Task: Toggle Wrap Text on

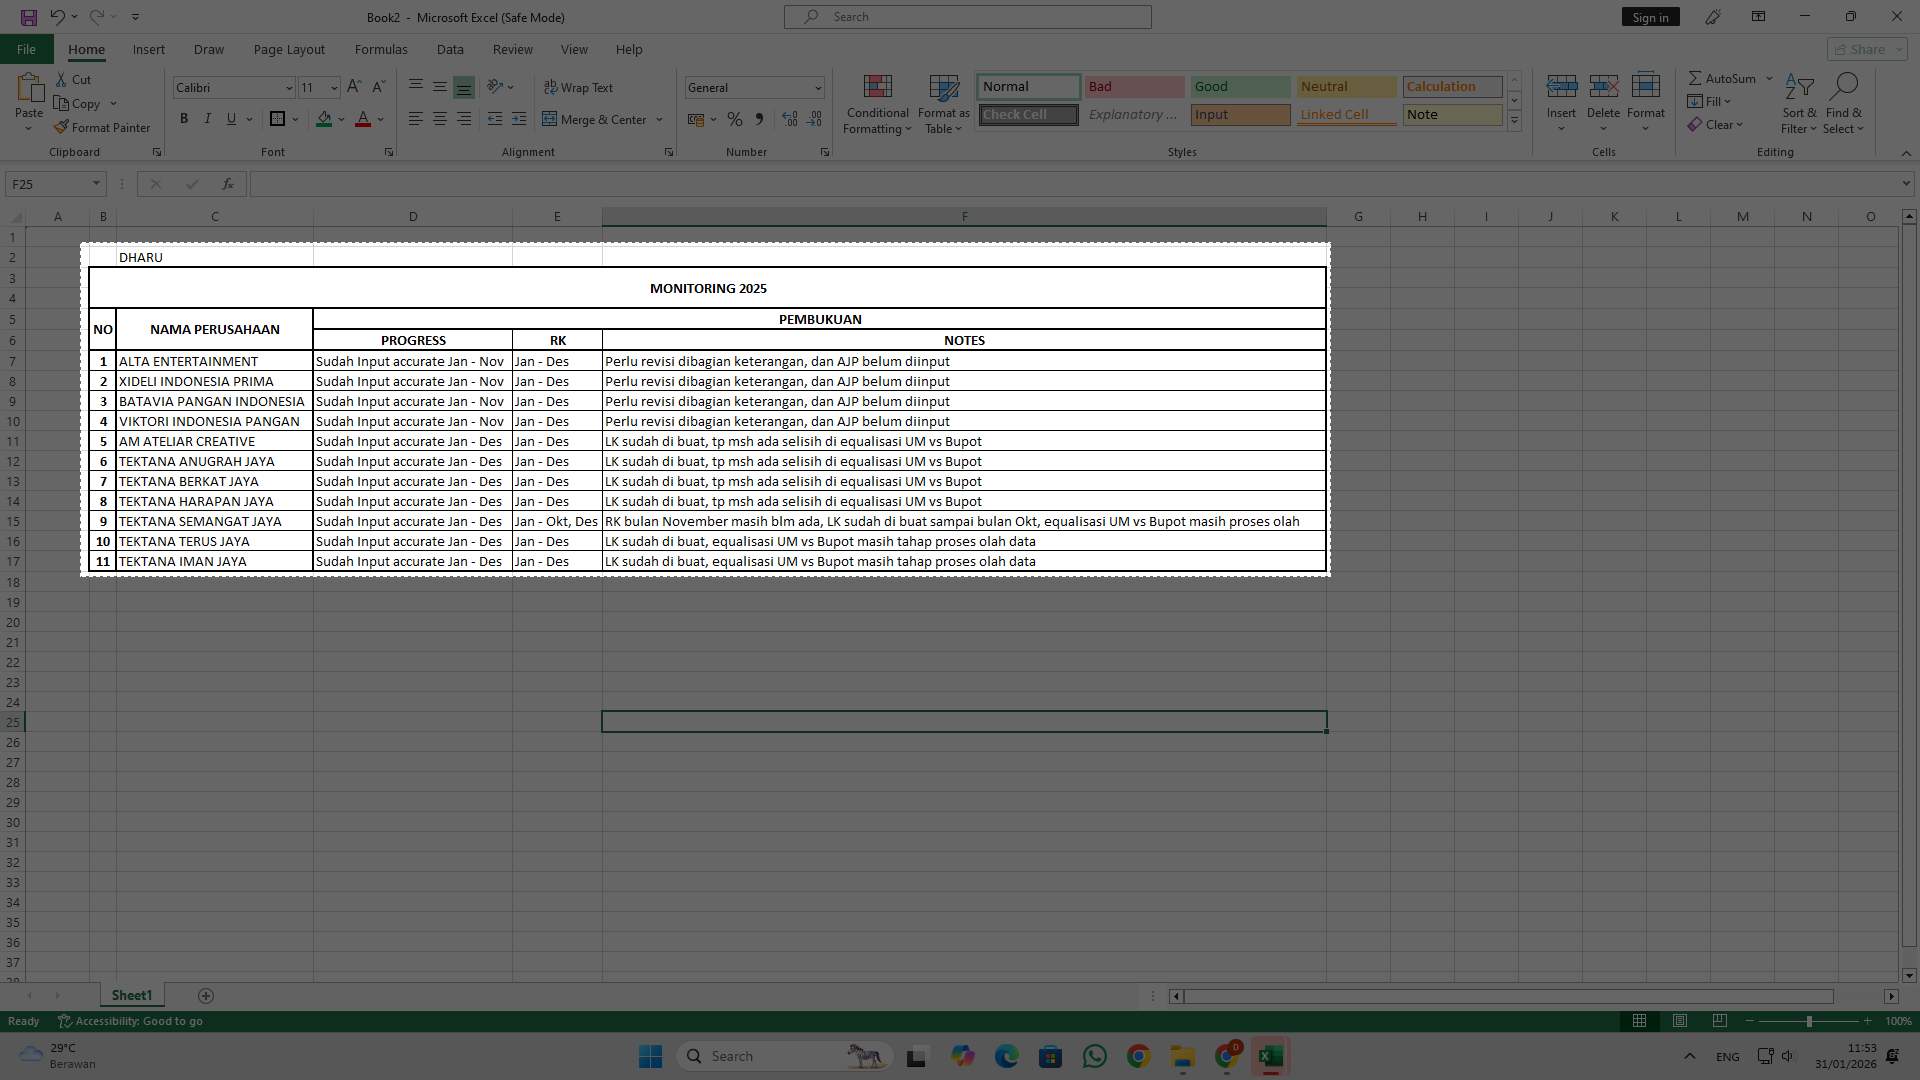Action: click(580, 87)
